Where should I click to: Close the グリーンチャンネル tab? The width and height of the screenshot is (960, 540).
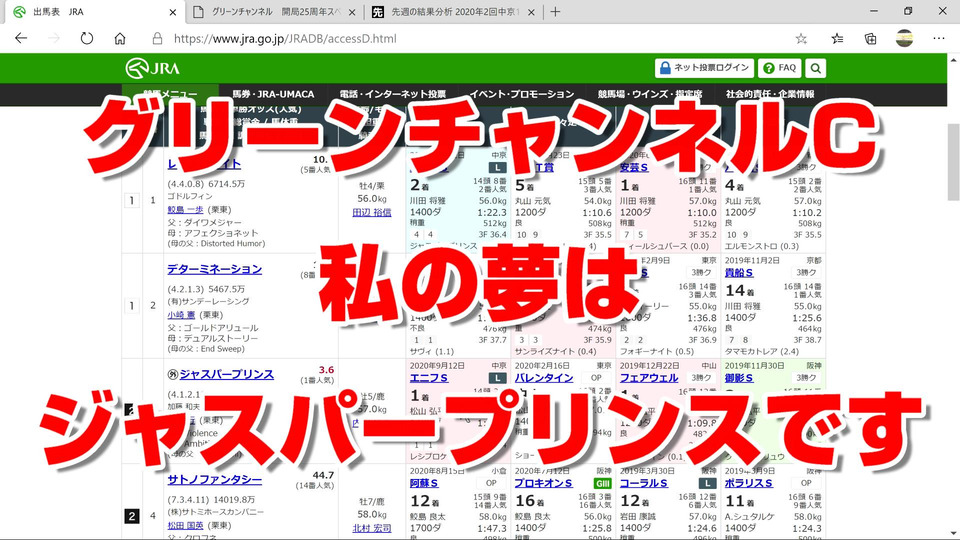coord(352,12)
